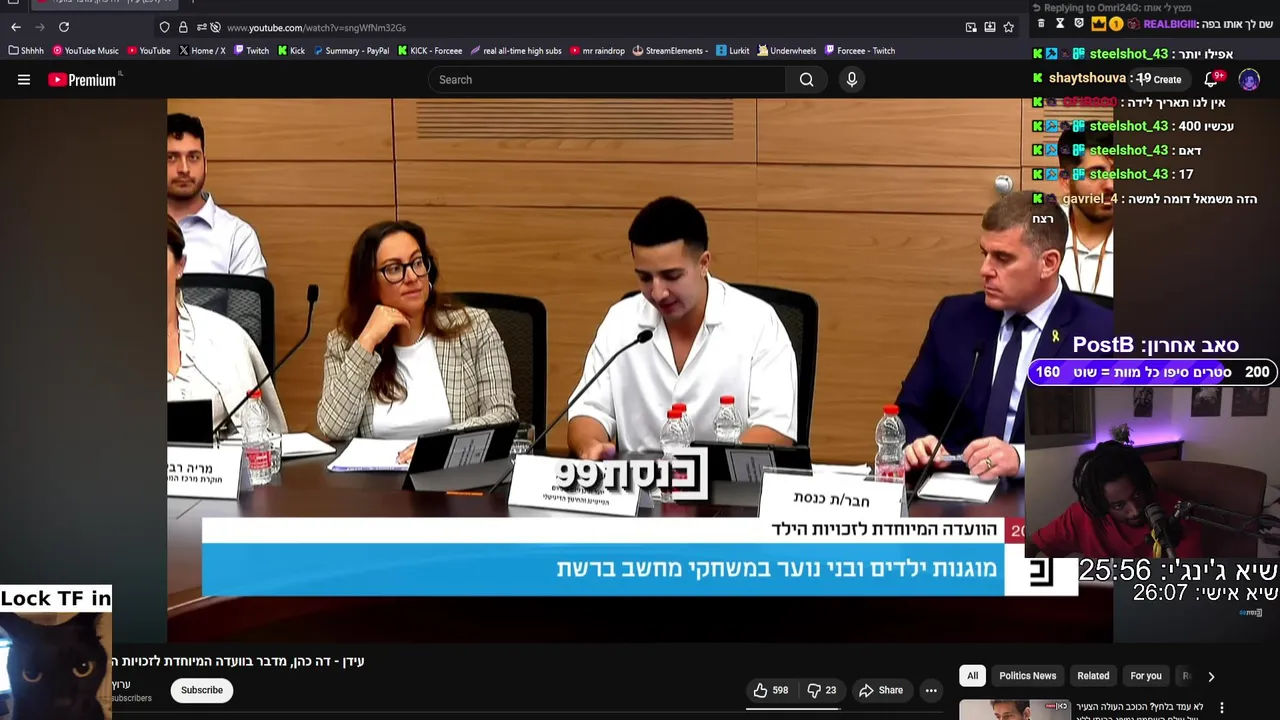Open Lurkit bookmark
The image size is (1280, 720).
click(733, 51)
